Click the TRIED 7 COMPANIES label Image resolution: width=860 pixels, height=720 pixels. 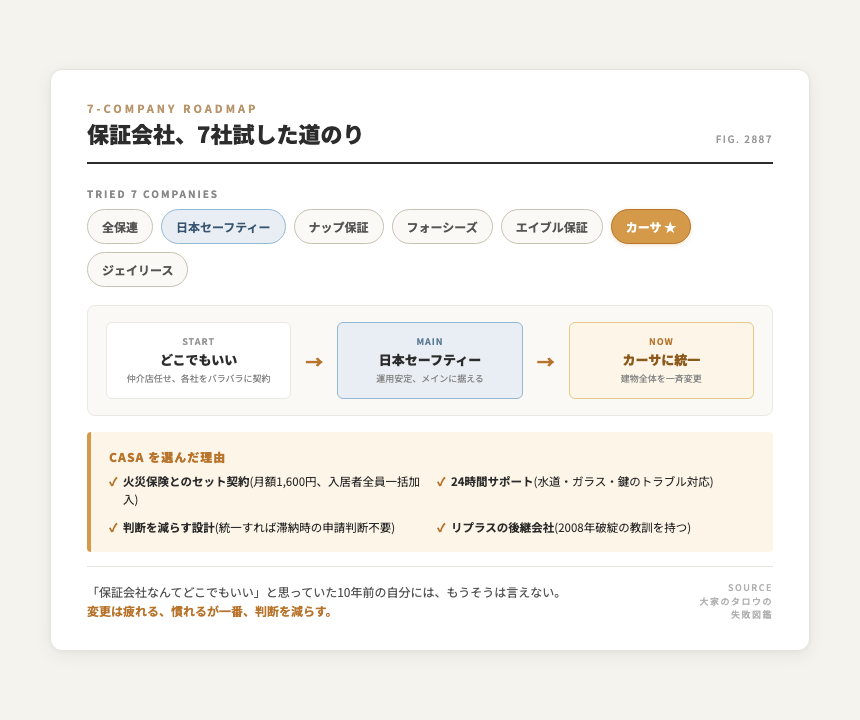[152, 194]
